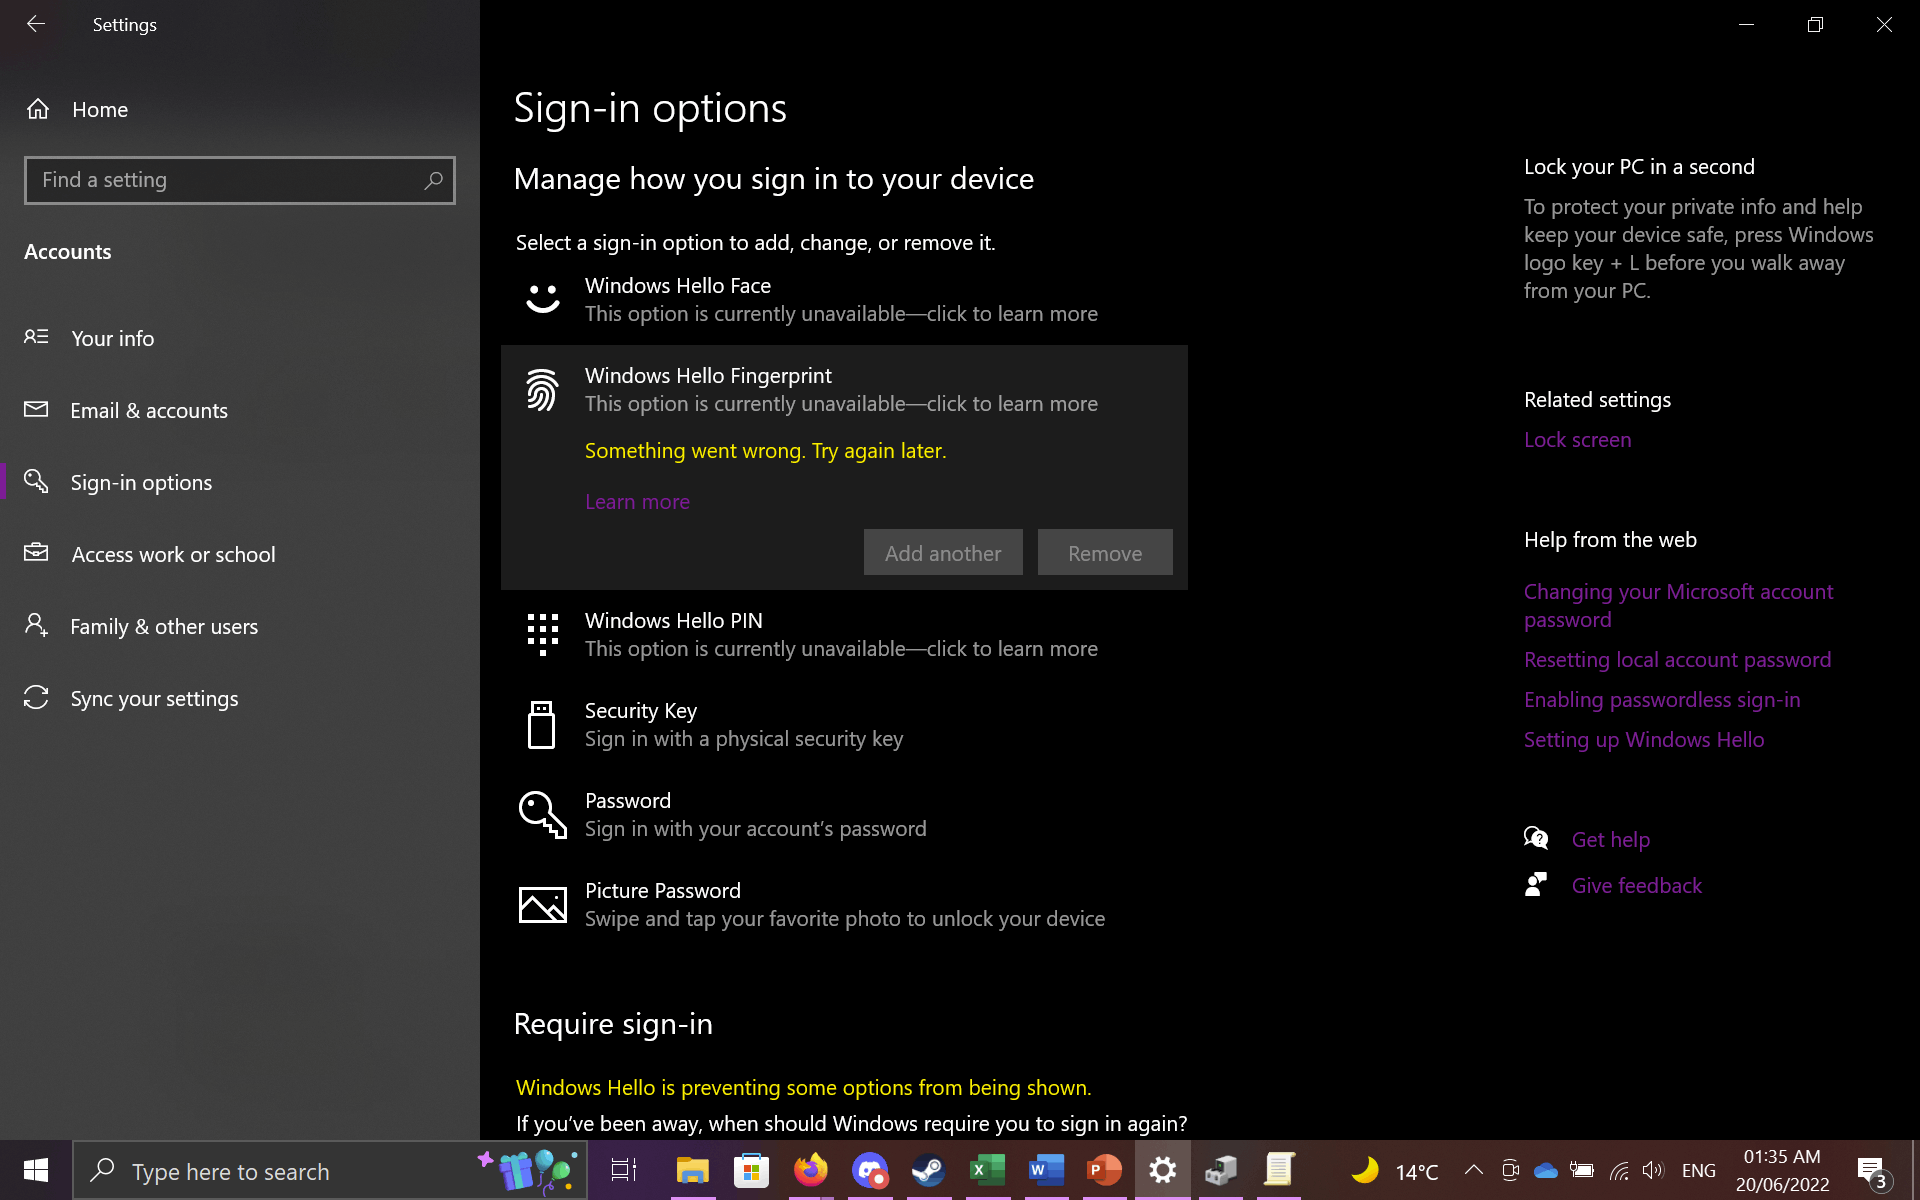Open Family & other users settings
1920x1200 pixels.
pyautogui.click(x=163, y=626)
